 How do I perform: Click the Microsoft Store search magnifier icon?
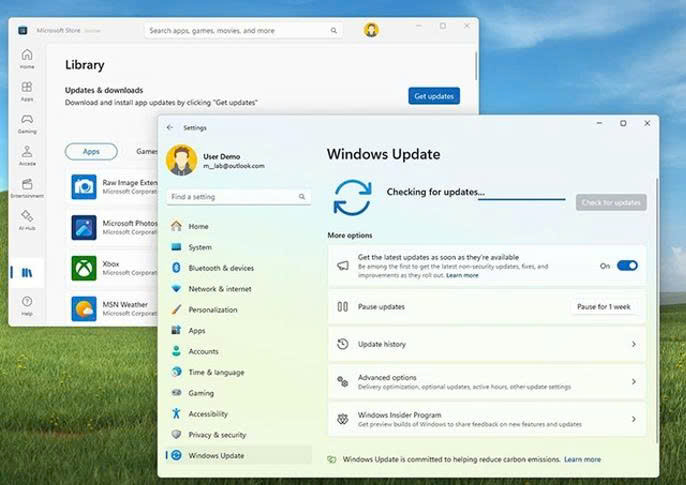point(334,30)
